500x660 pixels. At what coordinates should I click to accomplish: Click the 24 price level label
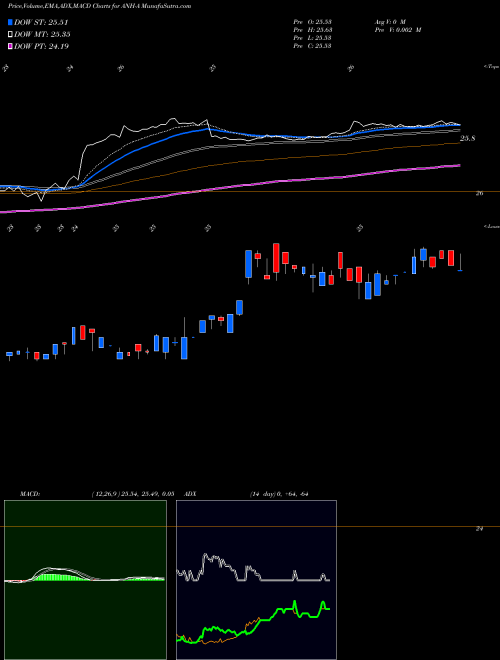(479, 529)
